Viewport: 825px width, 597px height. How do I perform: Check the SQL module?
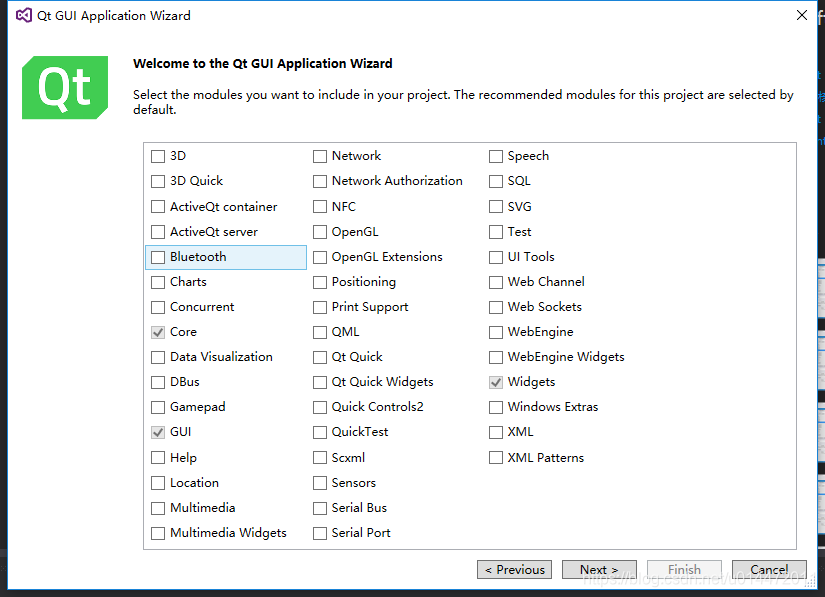click(x=496, y=181)
